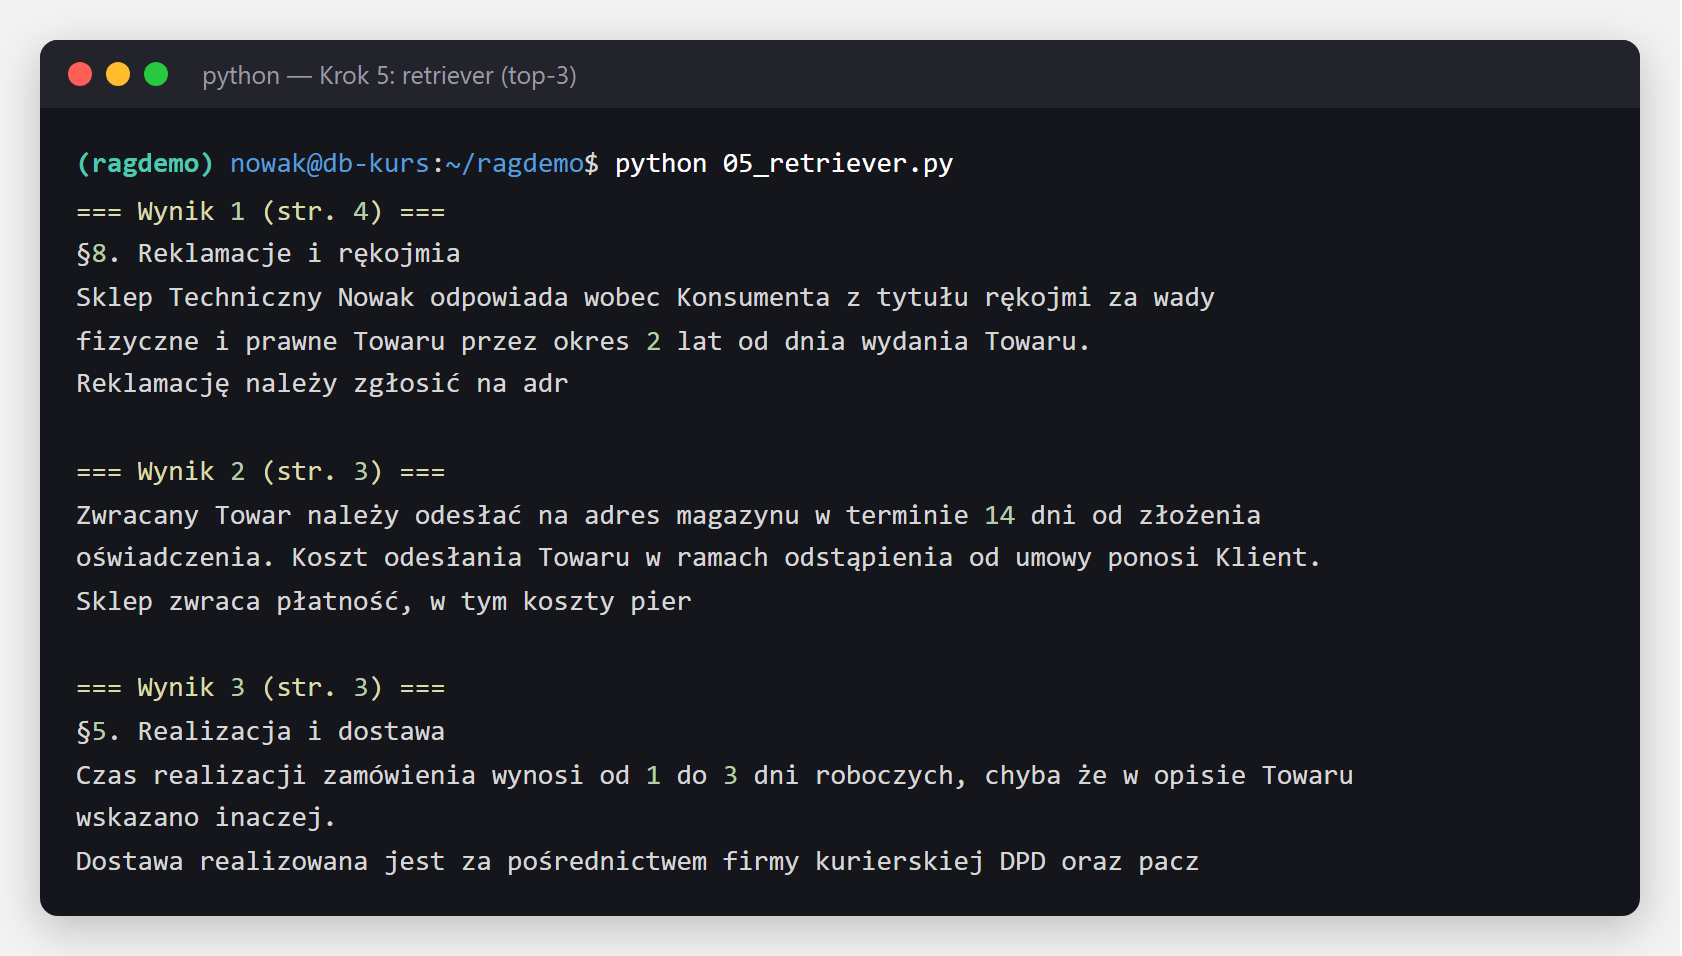Click the window title 'python — Krok 5: retriever (top-3)'

pyautogui.click(x=389, y=76)
